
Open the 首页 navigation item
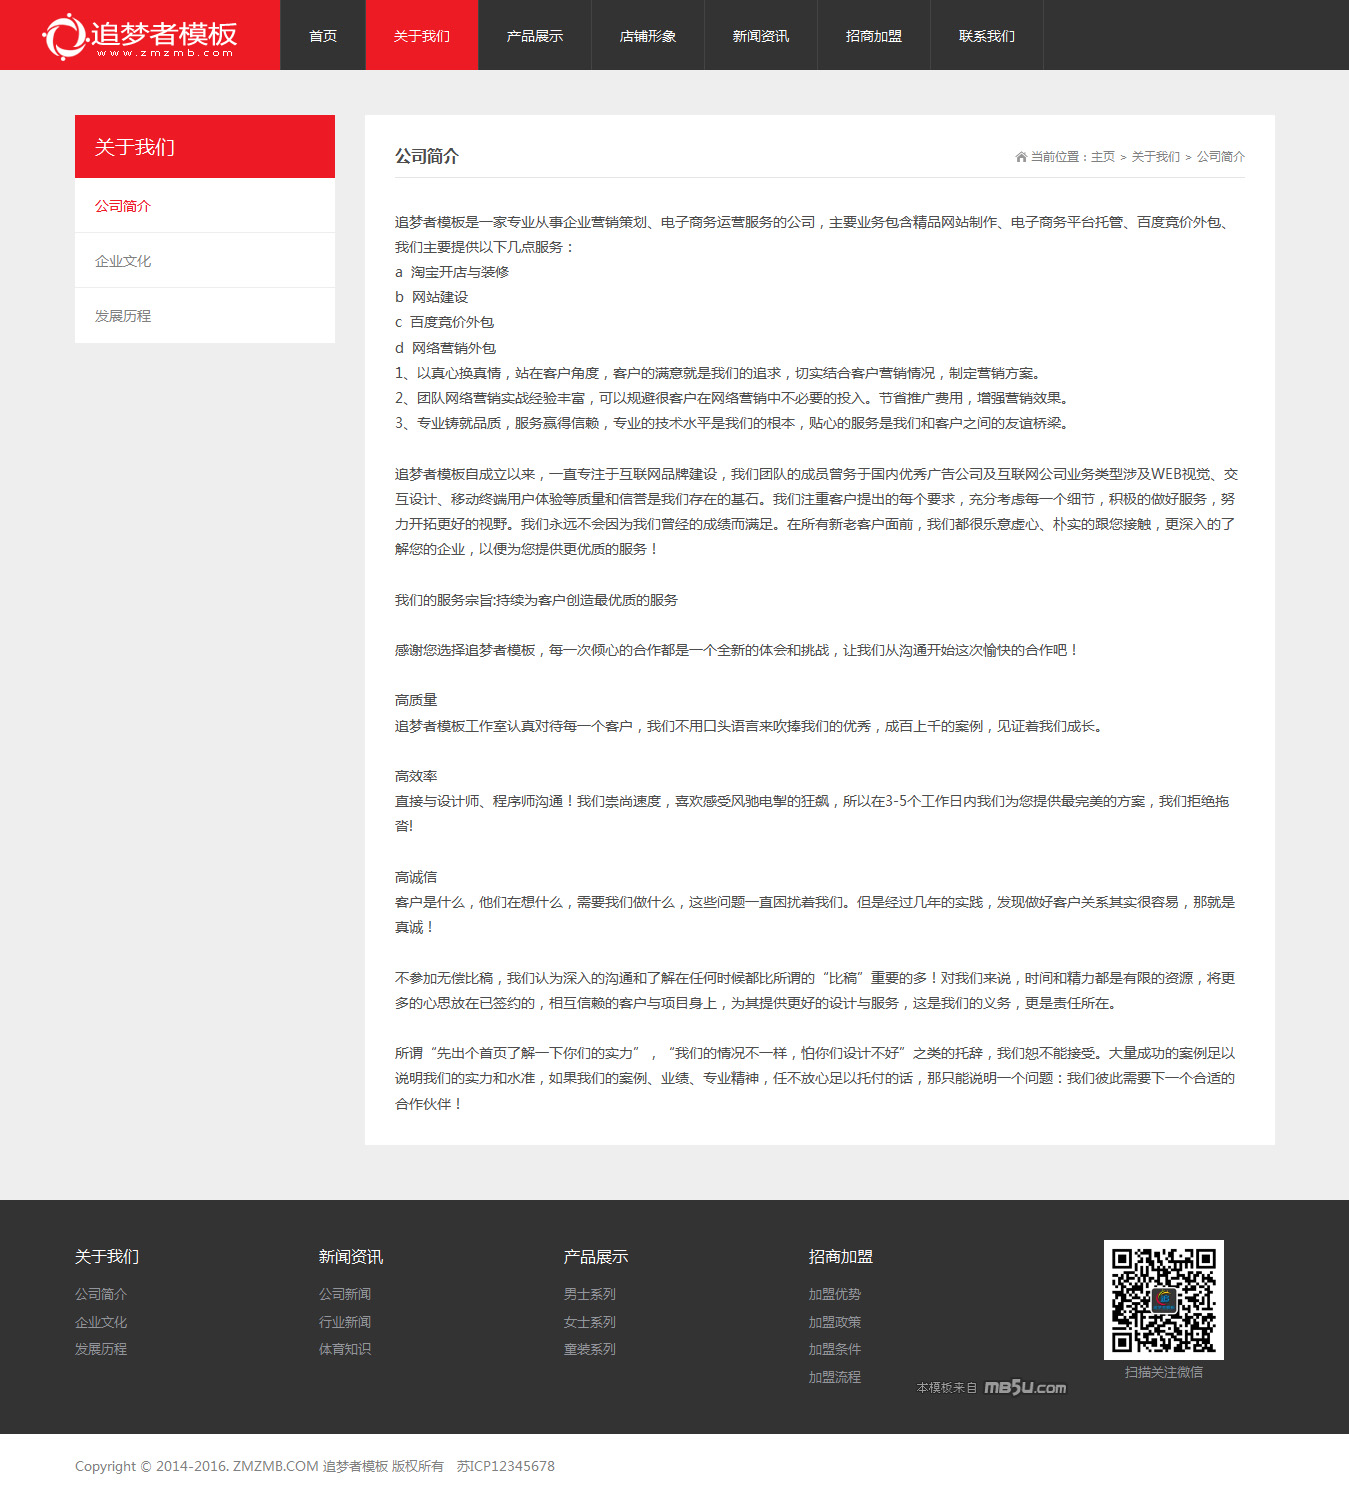pyautogui.click(x=323, y=36)
